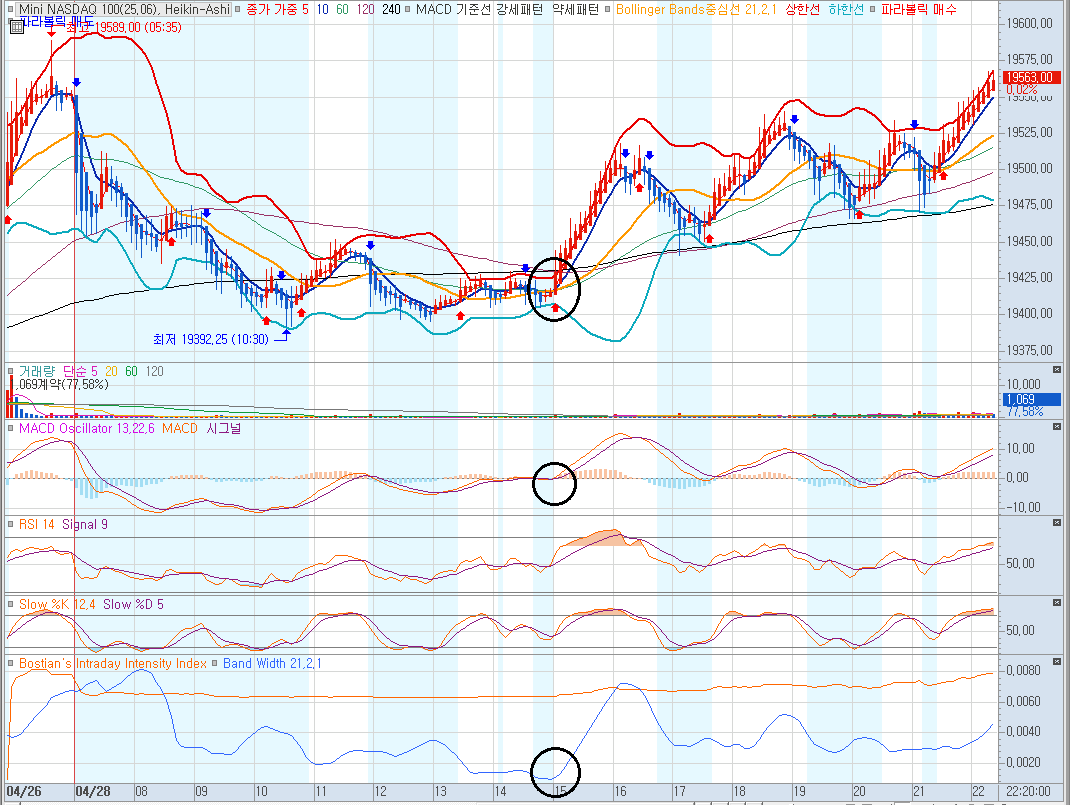Click the orange MACD line label
Image resolution: width=1070 pixels, height=805 pixels.
tap(180, 428)
